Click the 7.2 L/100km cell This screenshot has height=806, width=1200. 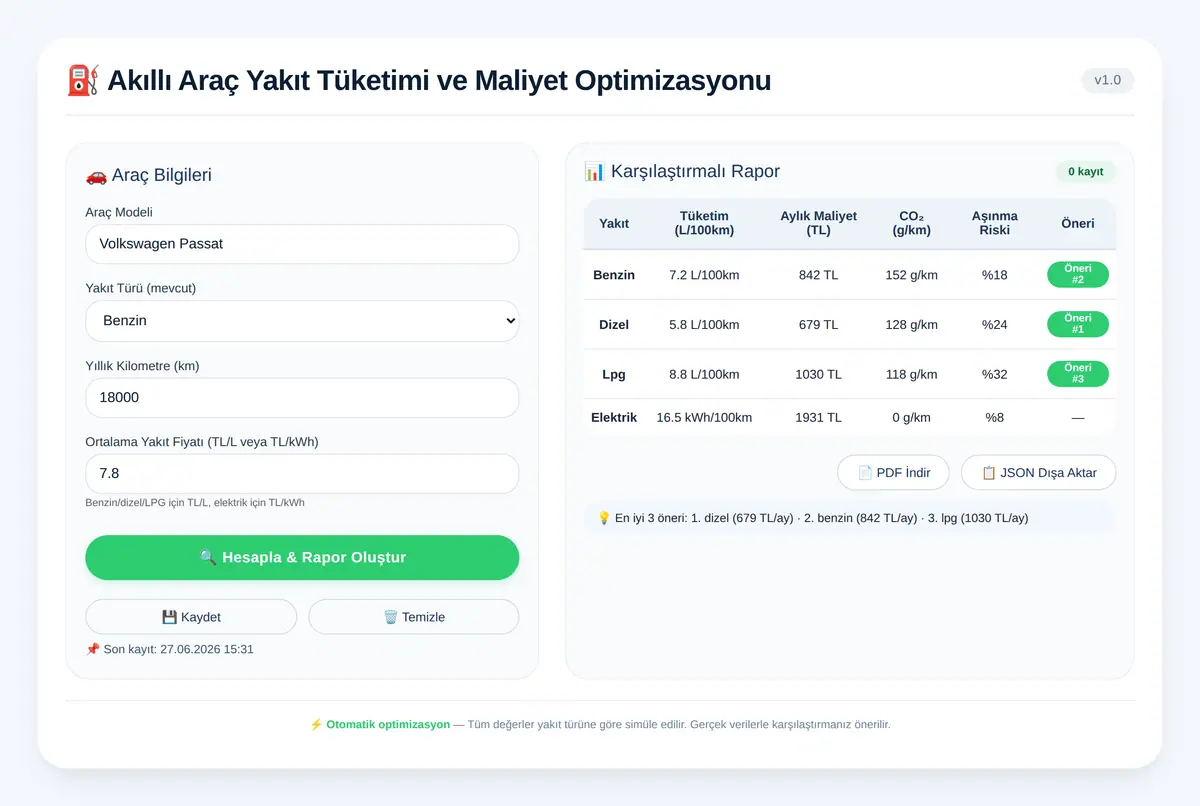(x=704, y=274)
